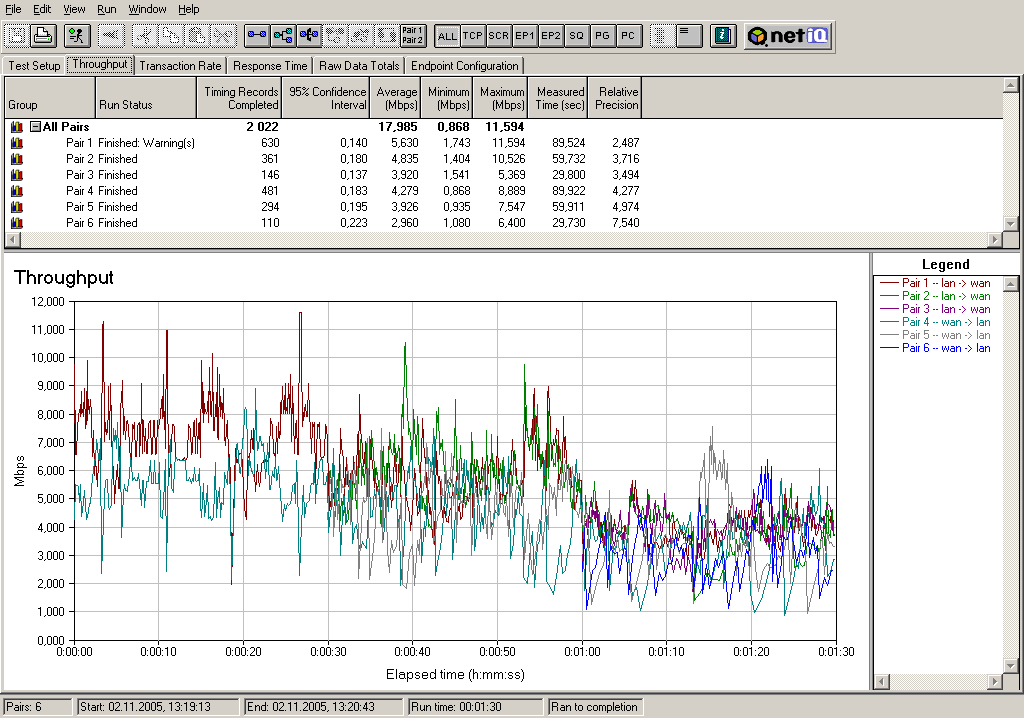
Task: Click the Add Pair toolbar icon
Action: coord(257,36)
